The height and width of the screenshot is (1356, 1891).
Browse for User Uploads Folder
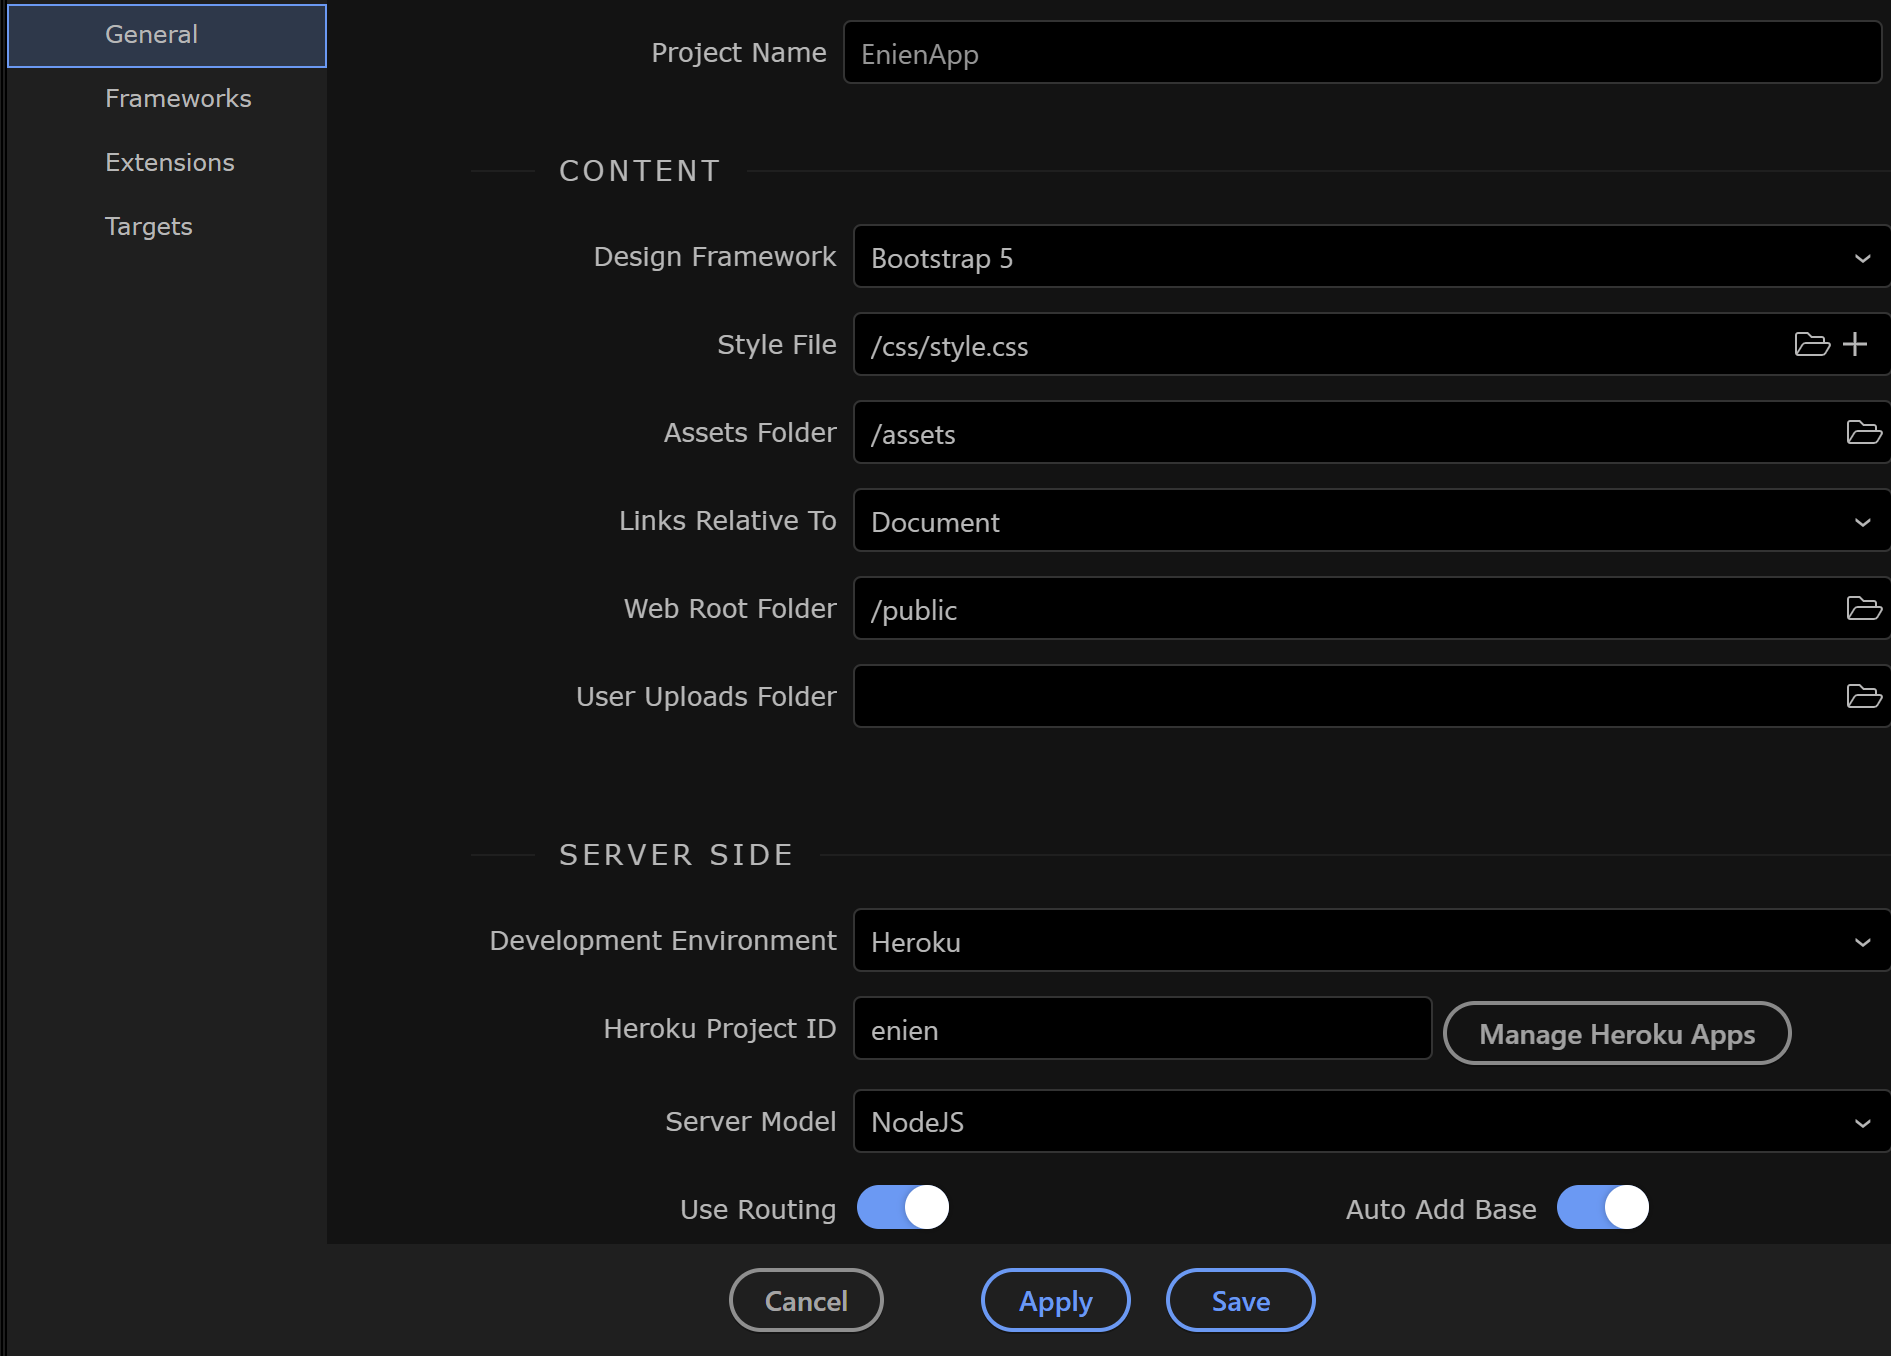point(1863,697)
